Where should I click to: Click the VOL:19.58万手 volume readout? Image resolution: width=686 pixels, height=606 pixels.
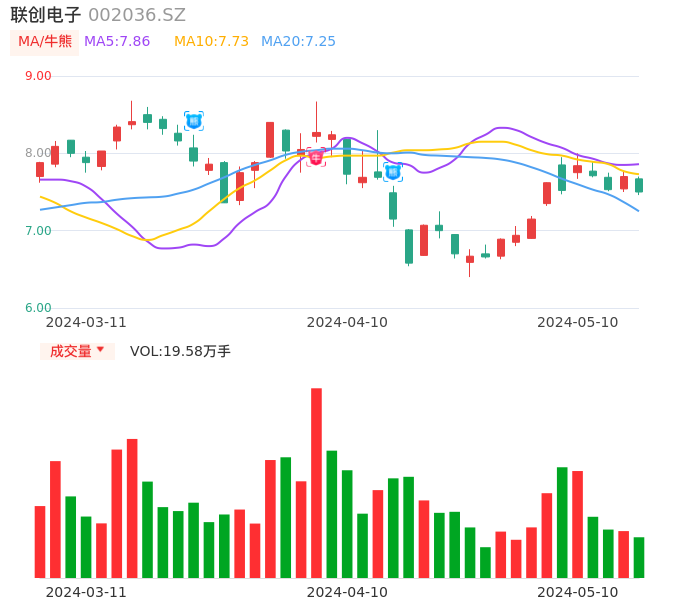(180, 351)
